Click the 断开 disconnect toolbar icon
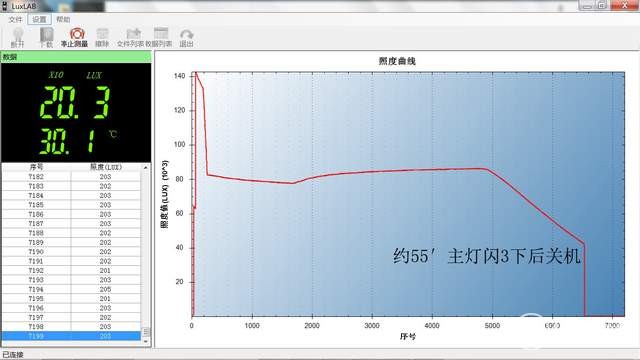This screenshot has height=360, width=640. (18, 35)
